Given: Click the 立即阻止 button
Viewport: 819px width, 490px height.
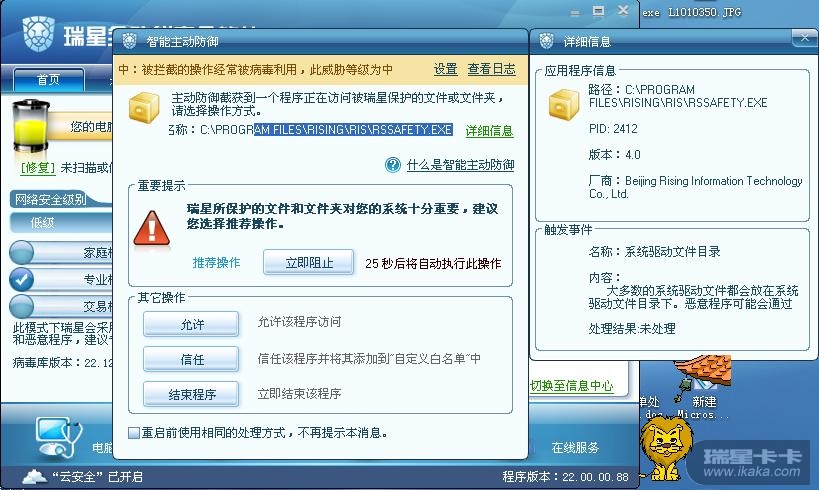Looking at the screenshot, I should click(x=309, y=262).
